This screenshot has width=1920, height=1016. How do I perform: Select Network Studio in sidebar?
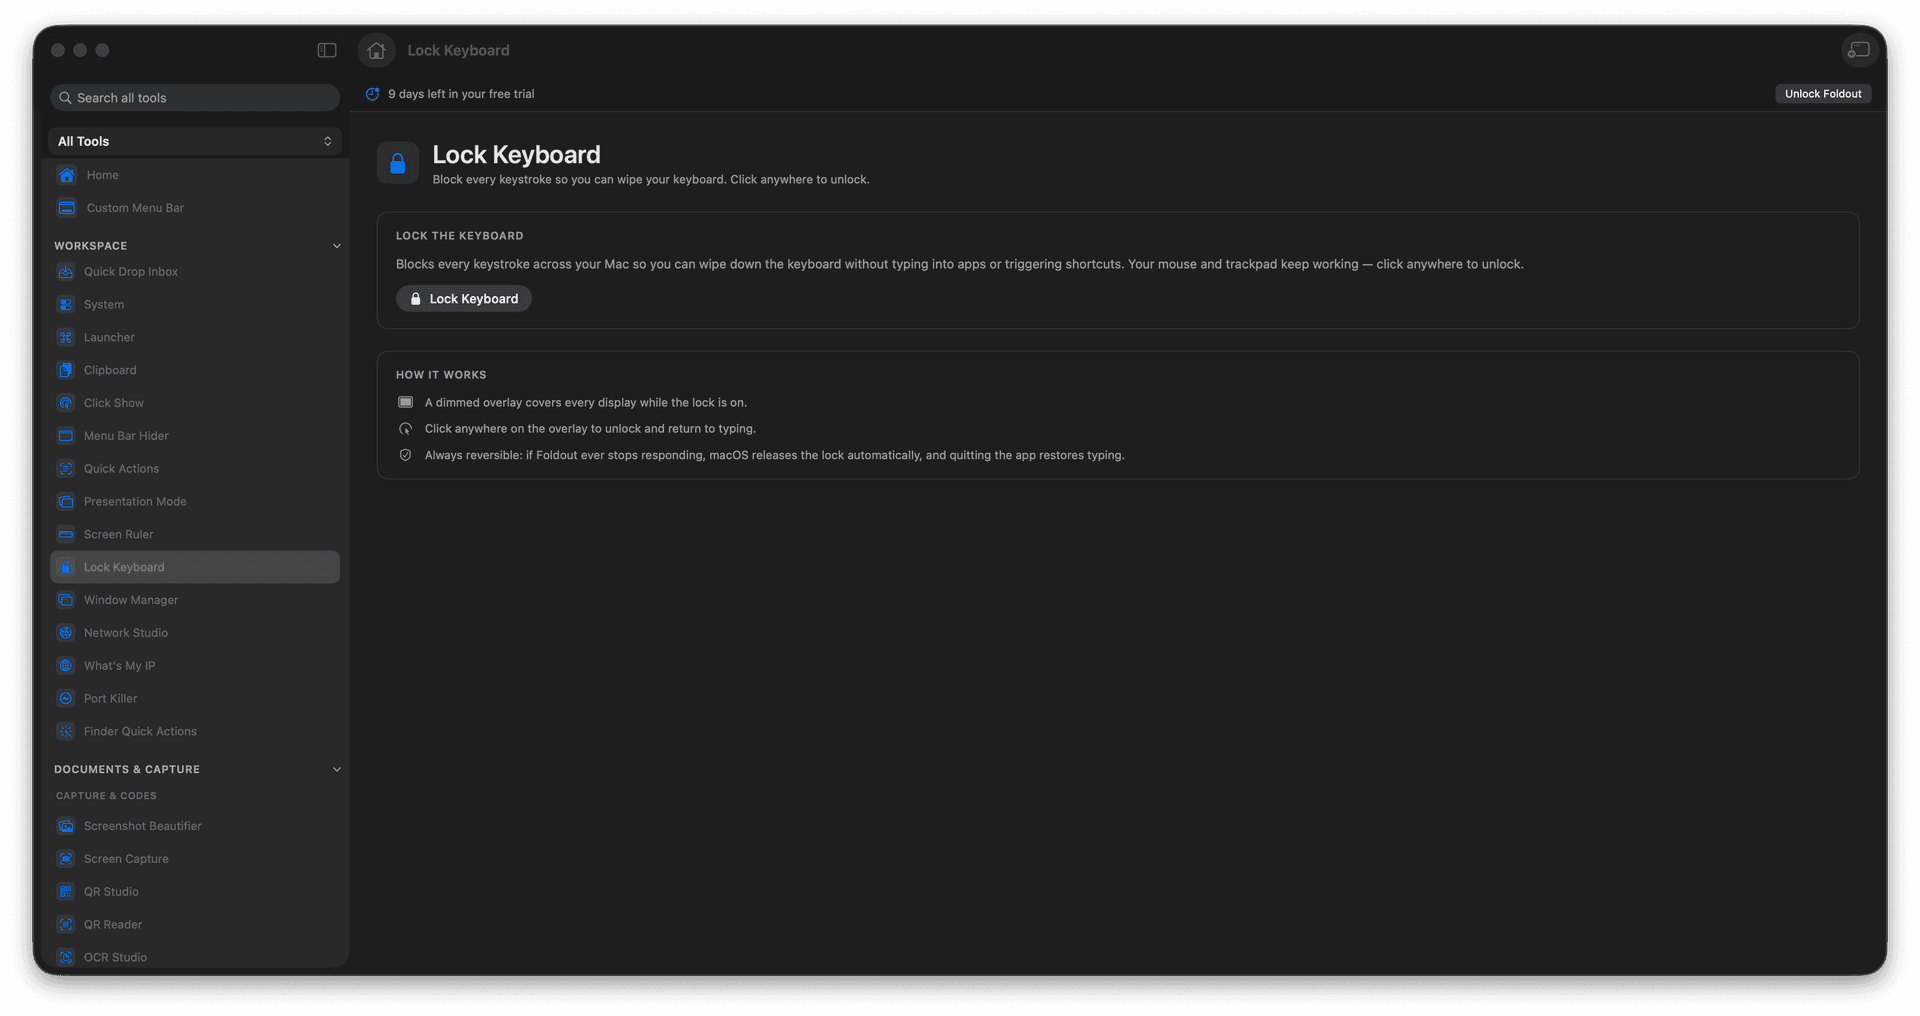[x=126, y=633]
